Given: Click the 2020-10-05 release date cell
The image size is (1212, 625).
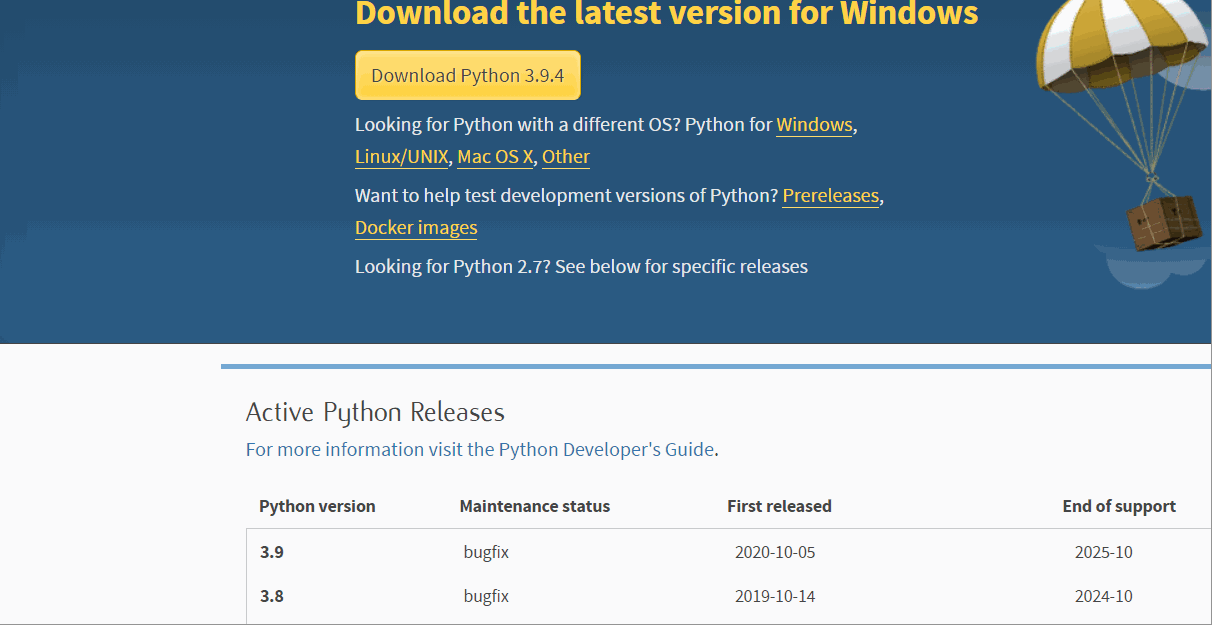Looking at the screenshot, I should [x=782, y=552].
